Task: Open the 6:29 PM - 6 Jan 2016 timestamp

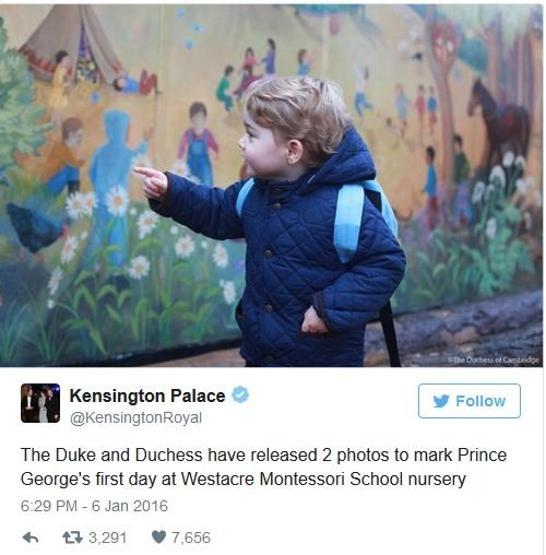Action: point(94,506)
